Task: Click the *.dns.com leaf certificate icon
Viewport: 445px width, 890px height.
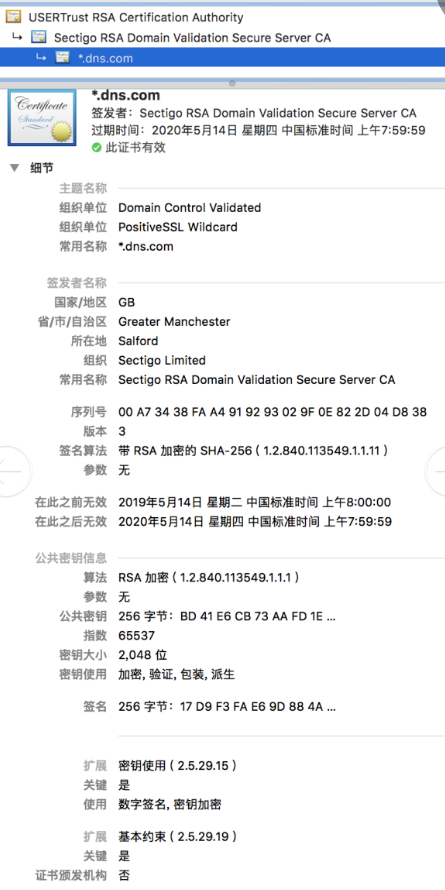Action: pos(62,57)
